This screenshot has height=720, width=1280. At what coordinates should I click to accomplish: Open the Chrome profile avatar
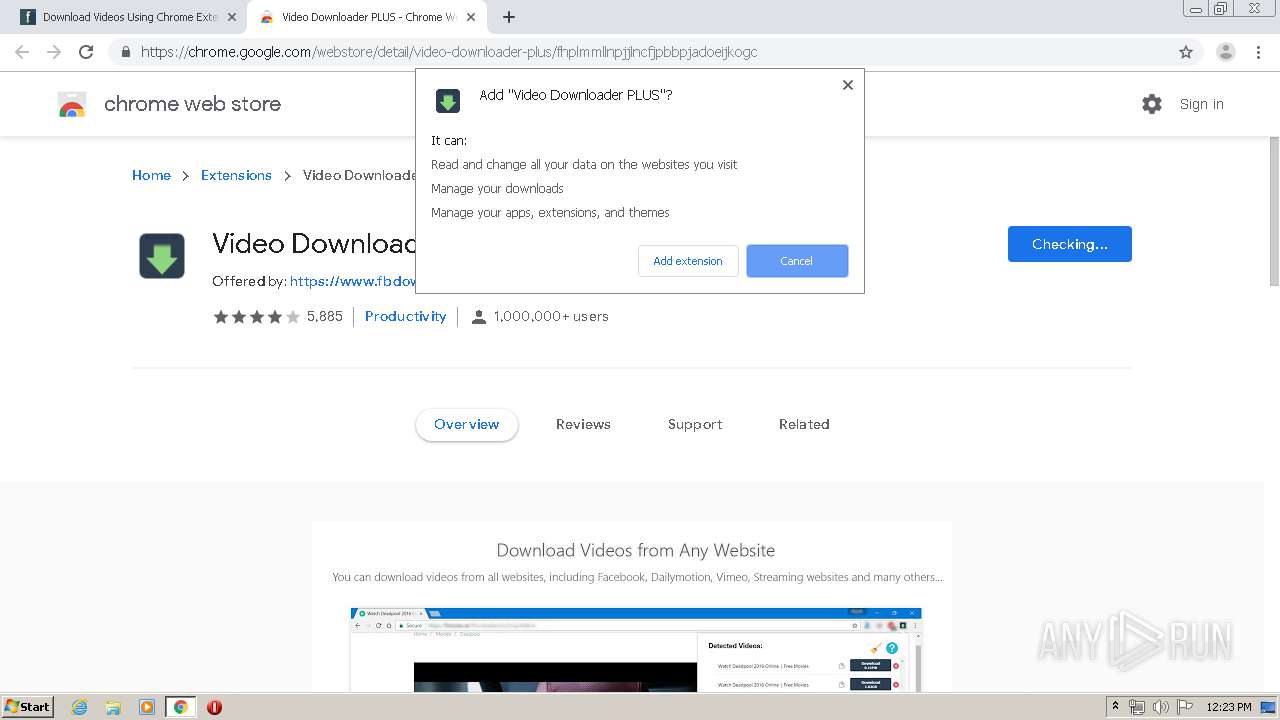coord(1225,52)
